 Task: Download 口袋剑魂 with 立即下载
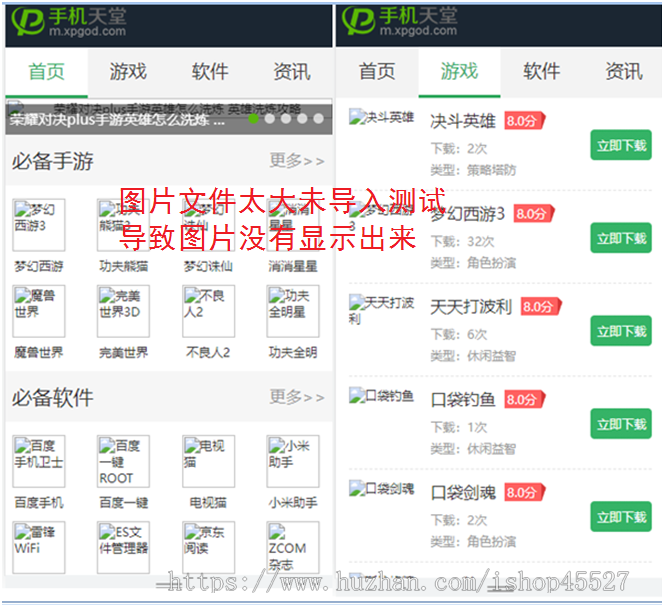621,517
